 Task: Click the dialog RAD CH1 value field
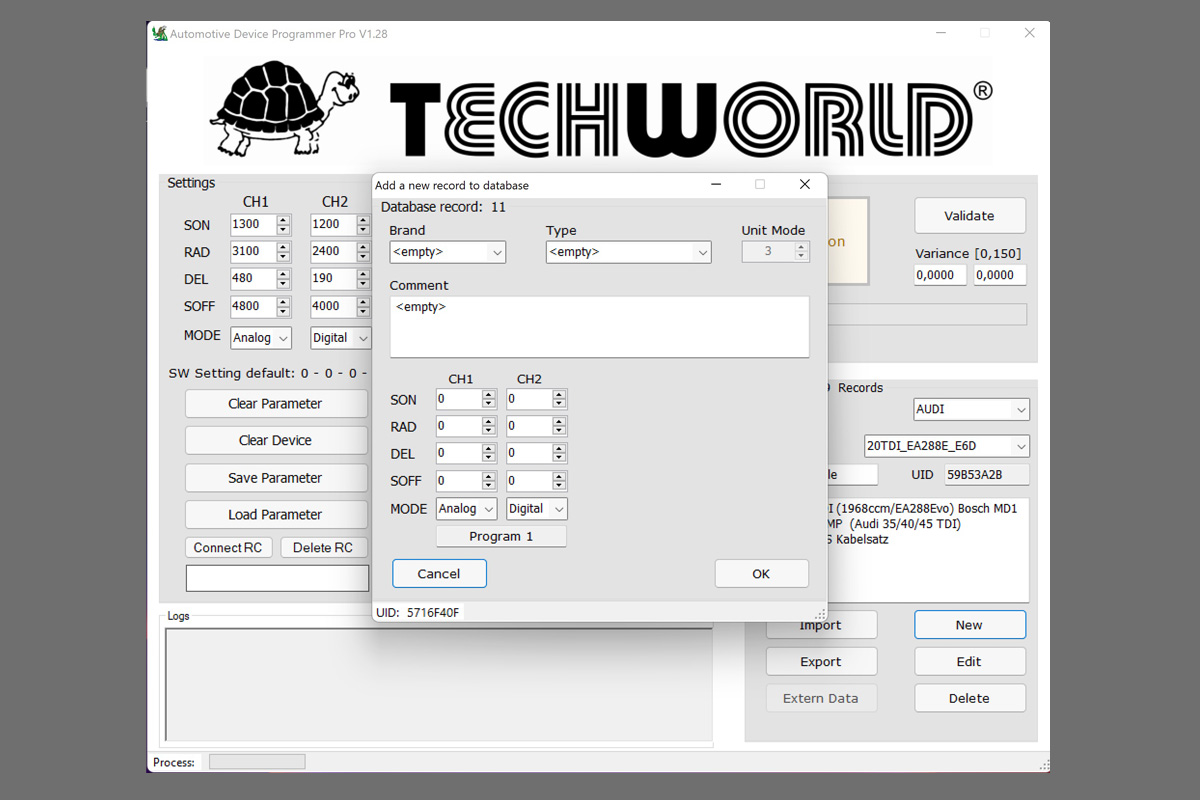(459, 427)
